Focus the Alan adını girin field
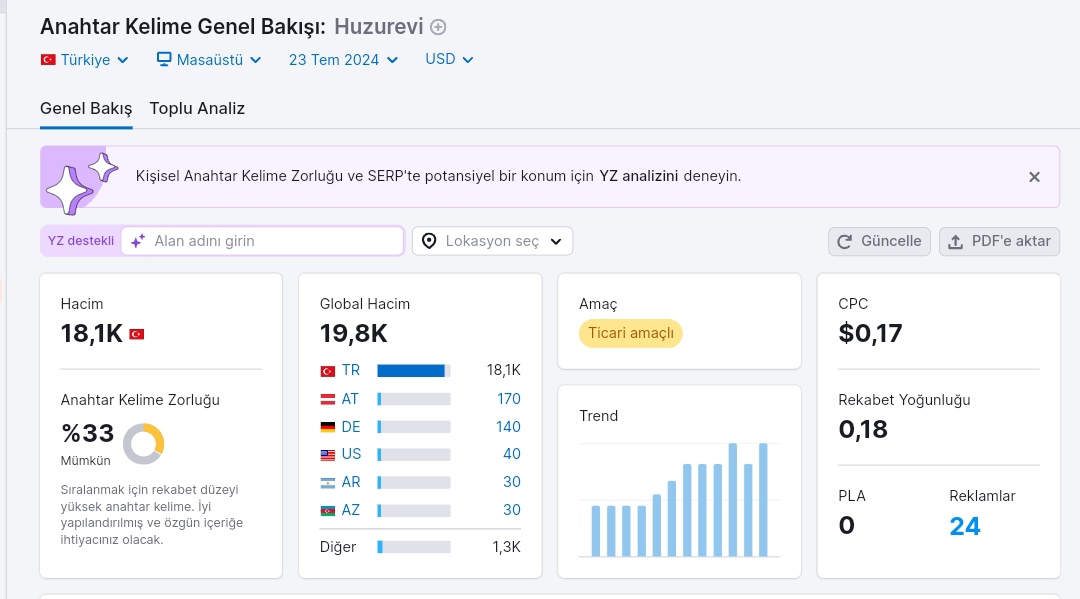Image resolution: width=1080 pixels, height=599 pixels. pyautogui.click(x=262, y=241)
